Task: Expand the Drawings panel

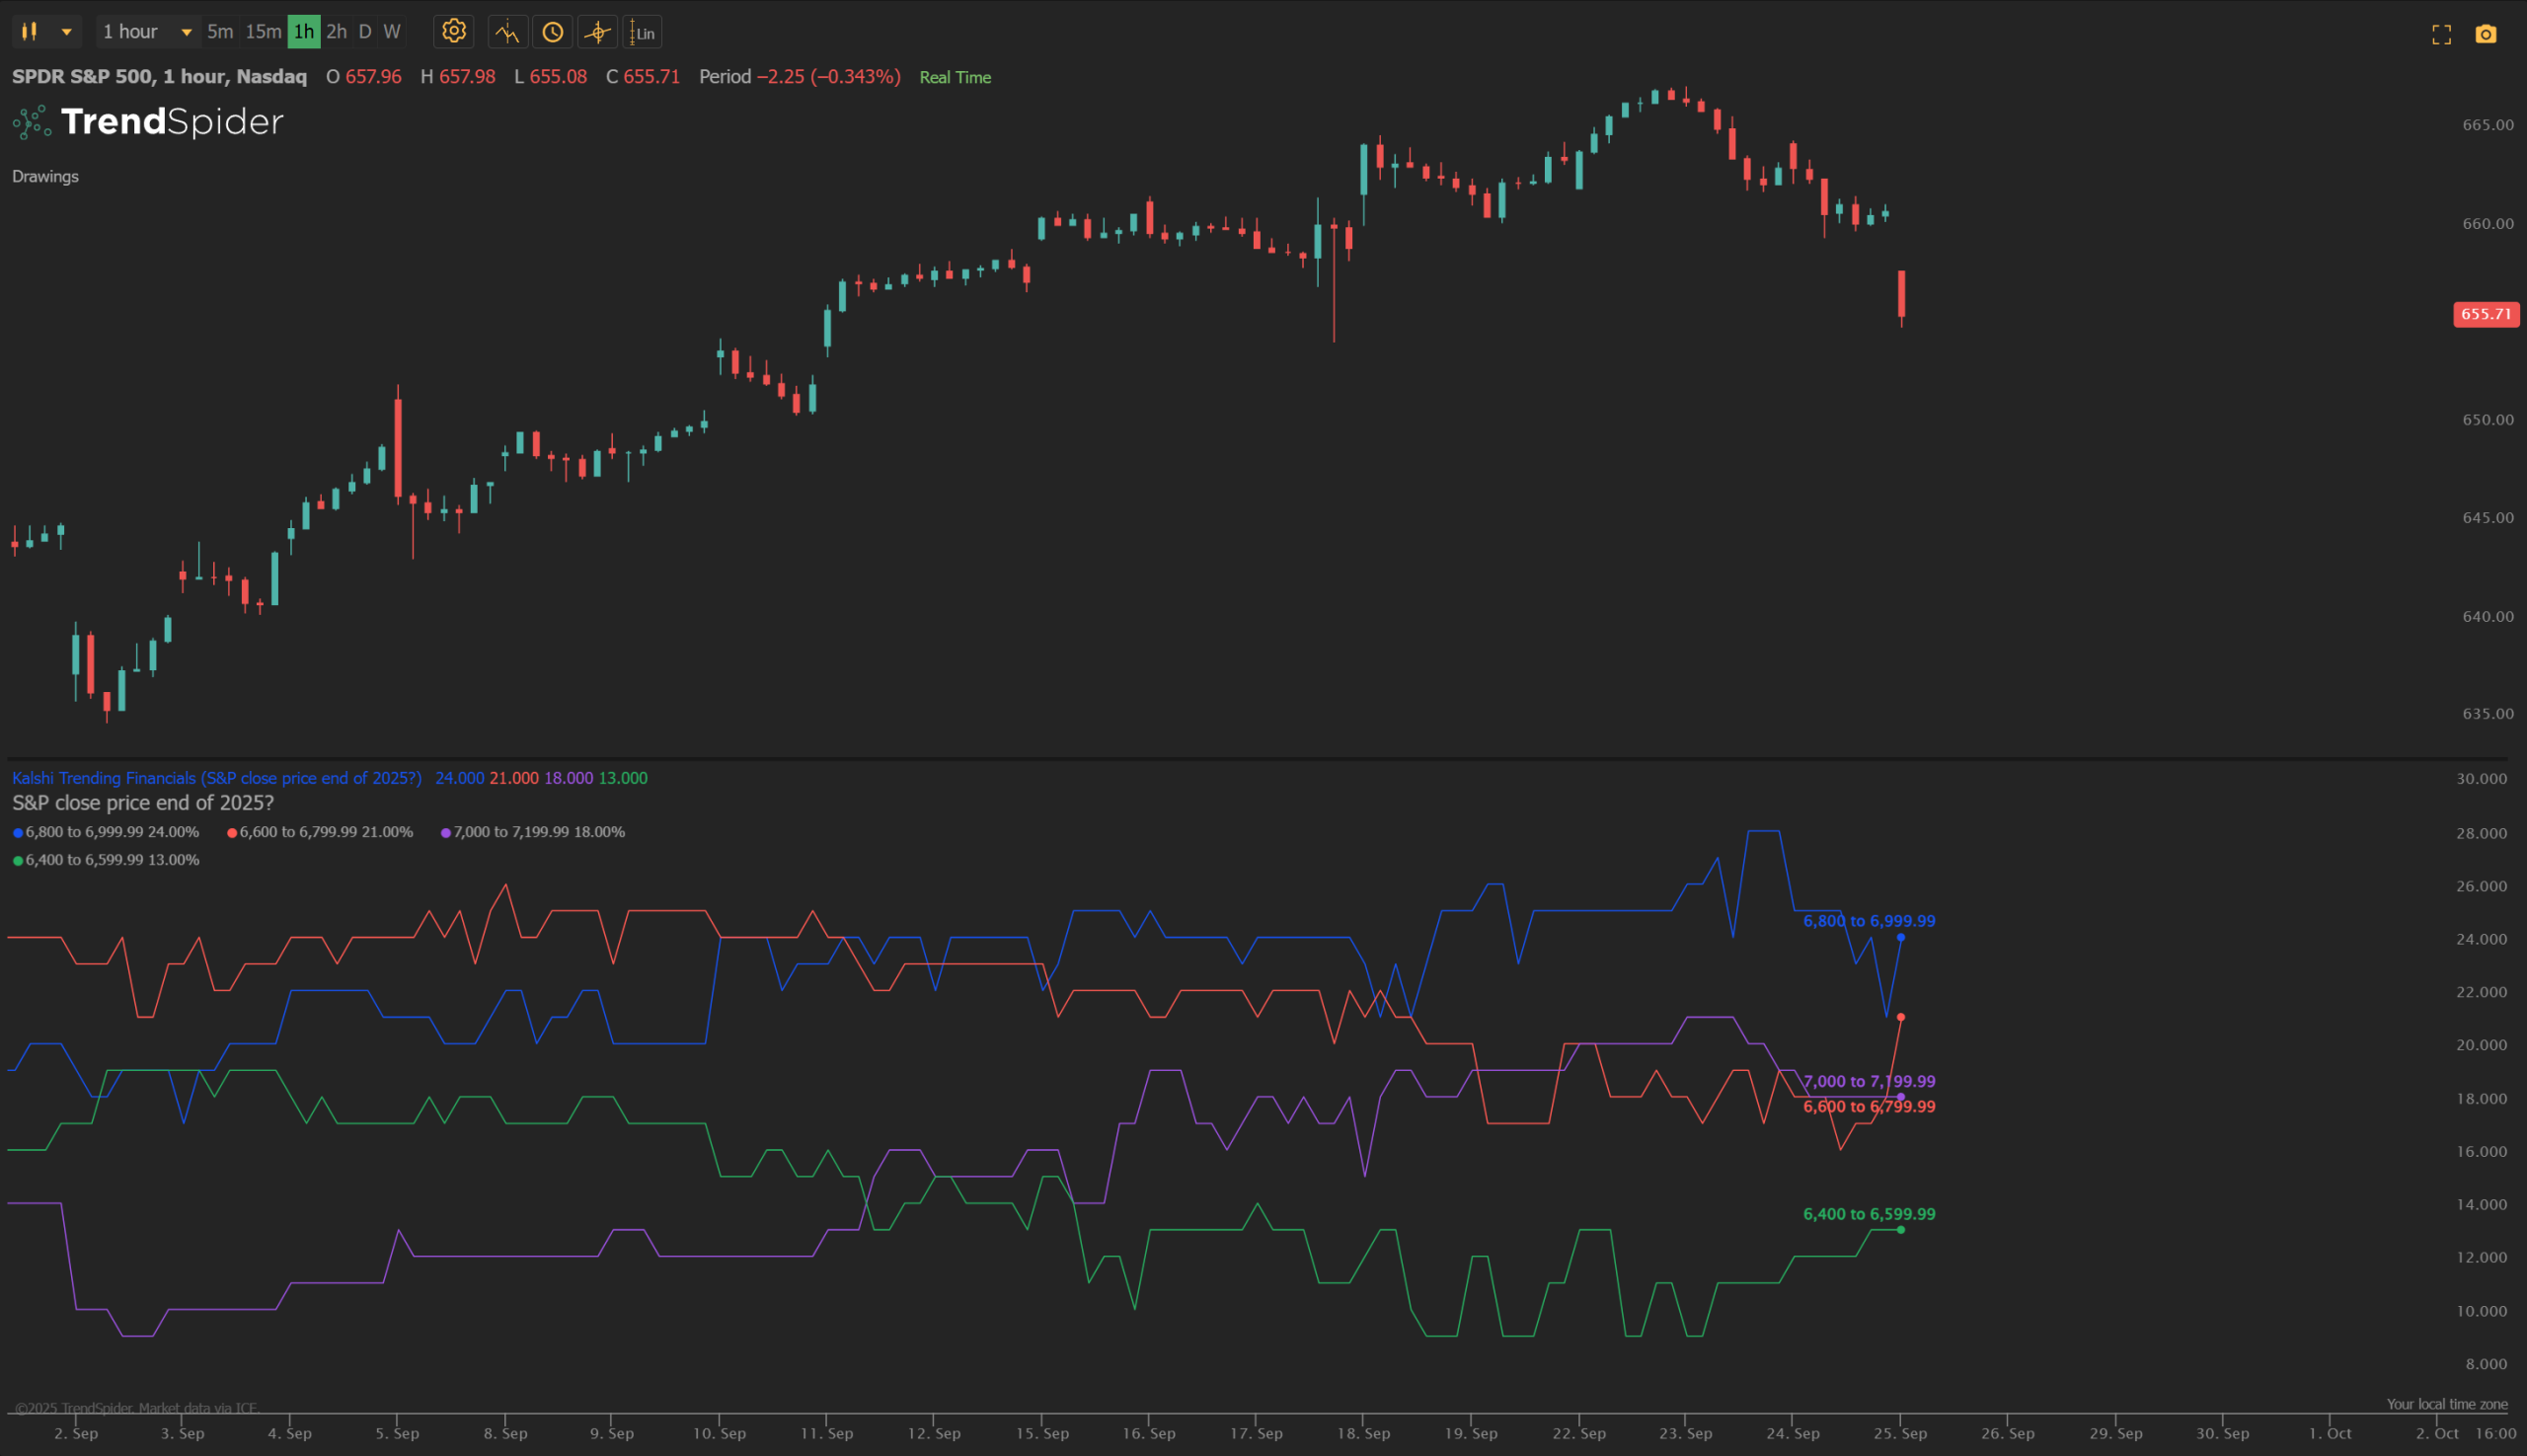Action: (45, 176)
